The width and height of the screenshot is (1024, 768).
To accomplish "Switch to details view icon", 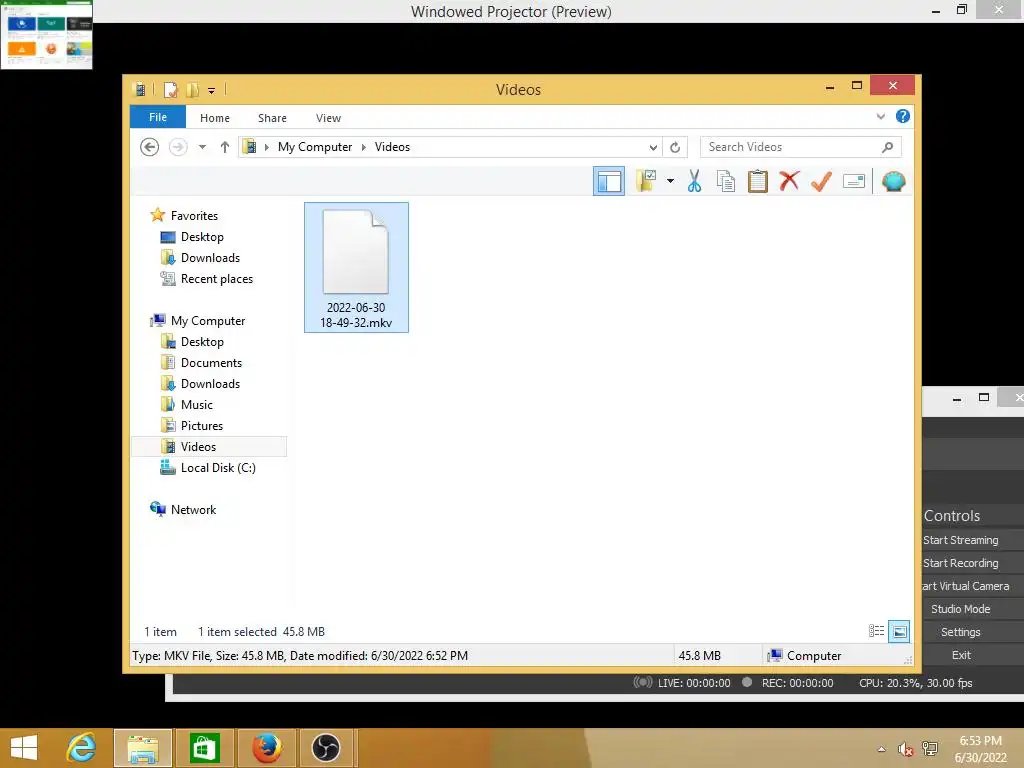I will 876,631.
